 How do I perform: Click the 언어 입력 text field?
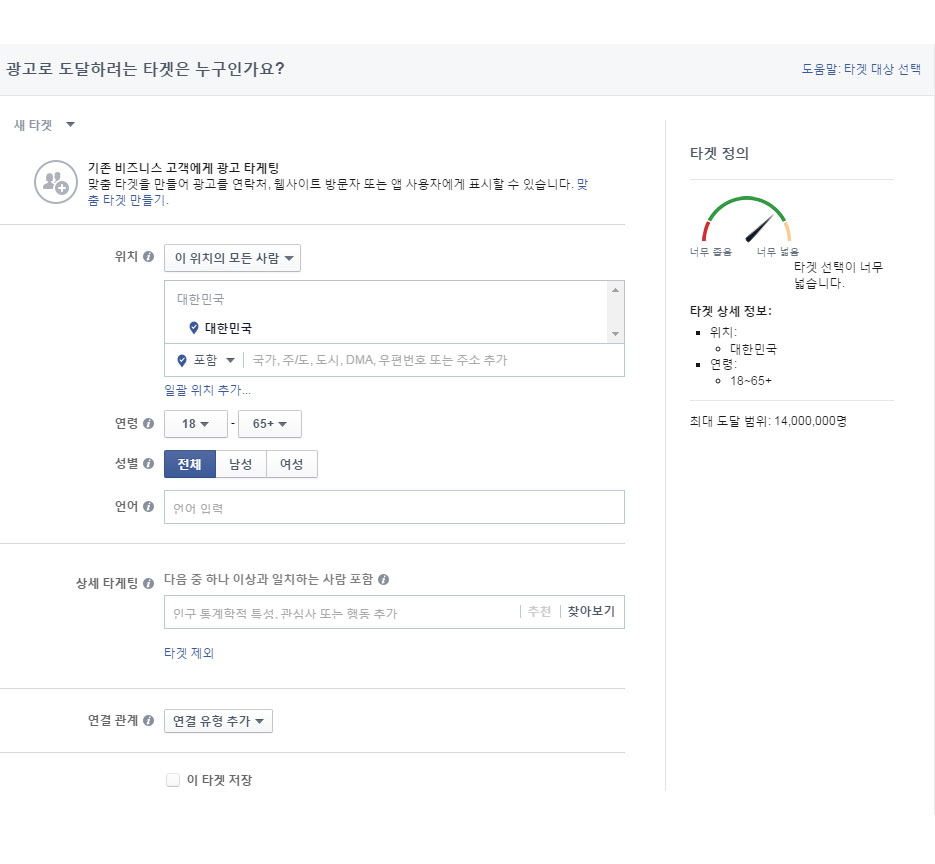(394, 508)
